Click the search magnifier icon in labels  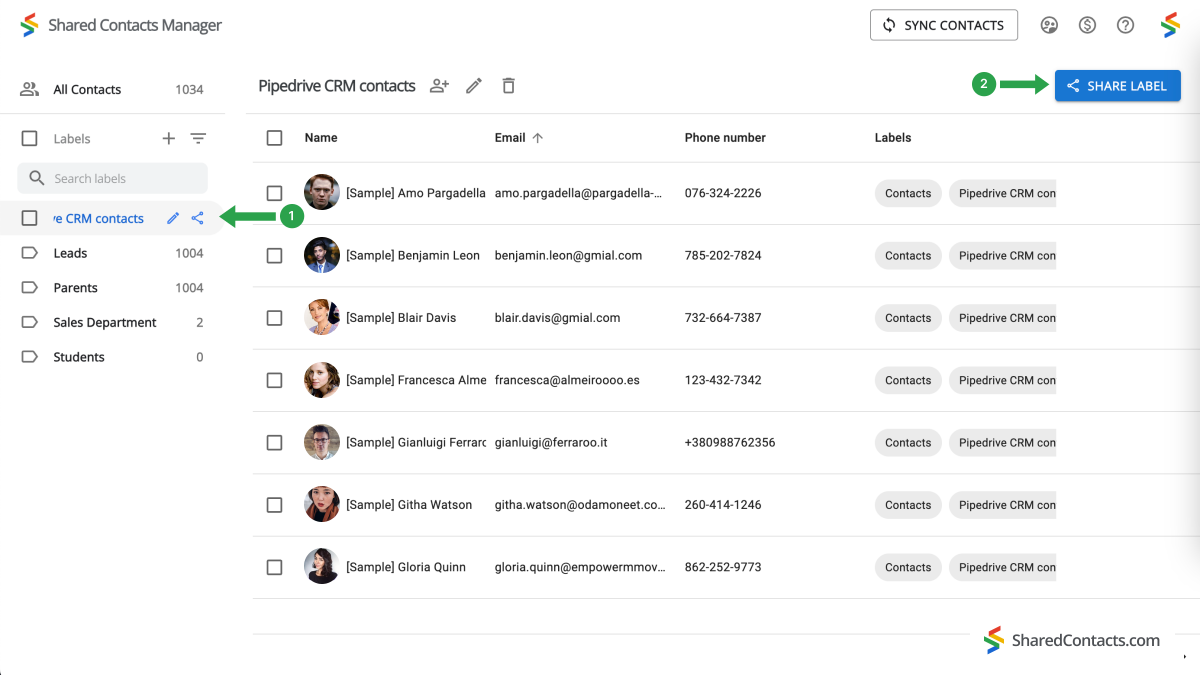point(37,178)
